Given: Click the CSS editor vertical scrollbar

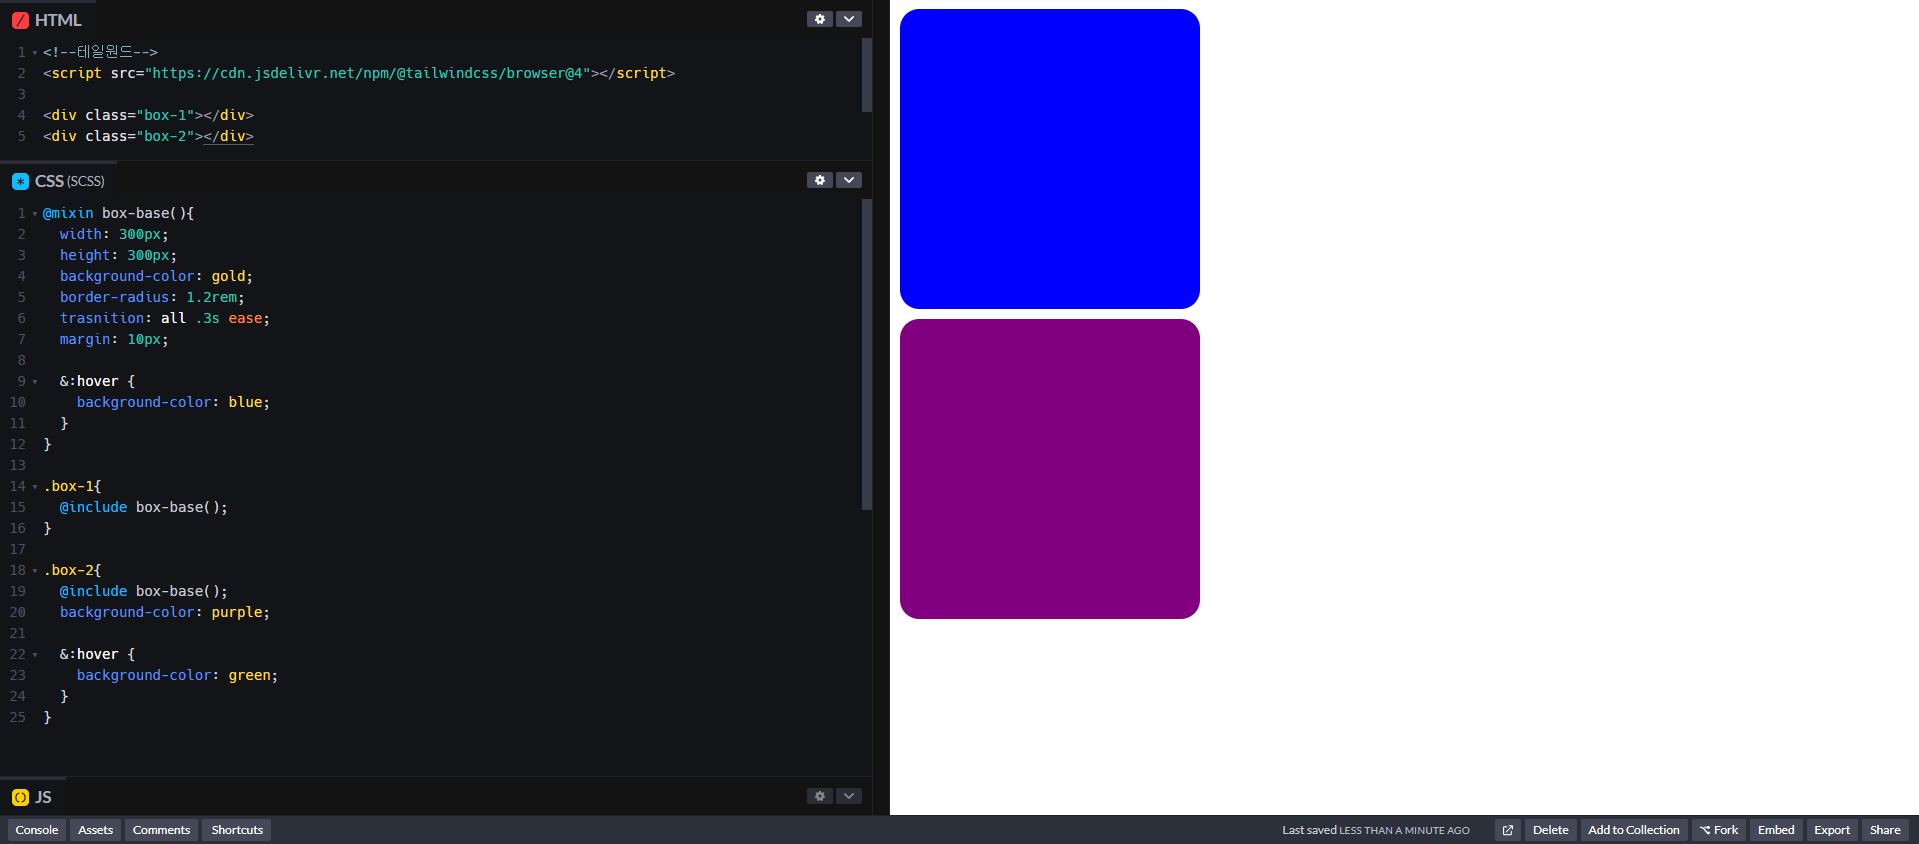Looking at the screenshot, I should (x=867, y=355).
